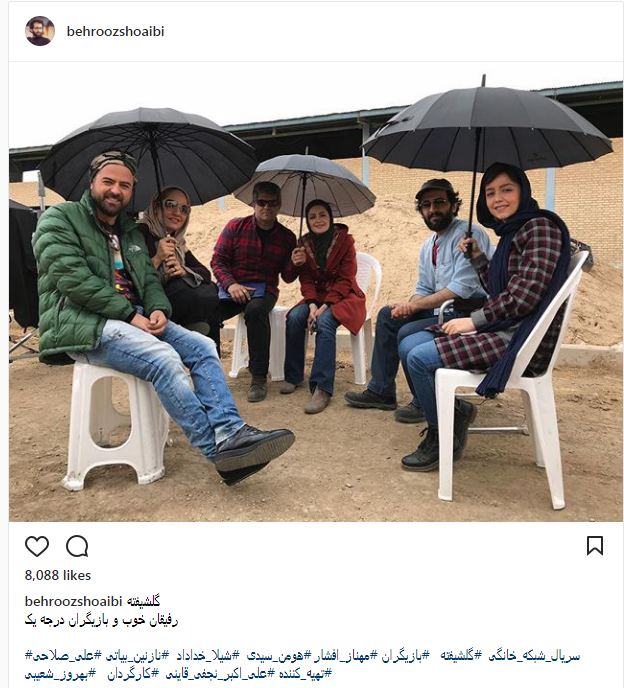624x688 pixels.
Task: Open the hashtag #تهیه_کننده
Action: [305, 674]
